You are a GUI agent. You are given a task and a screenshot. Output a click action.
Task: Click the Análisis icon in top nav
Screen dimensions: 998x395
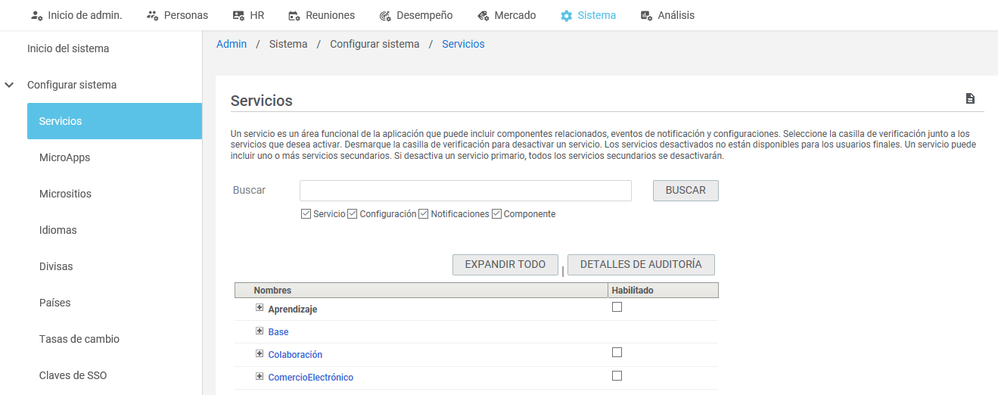pyautogui.click(x=647, y=15)
